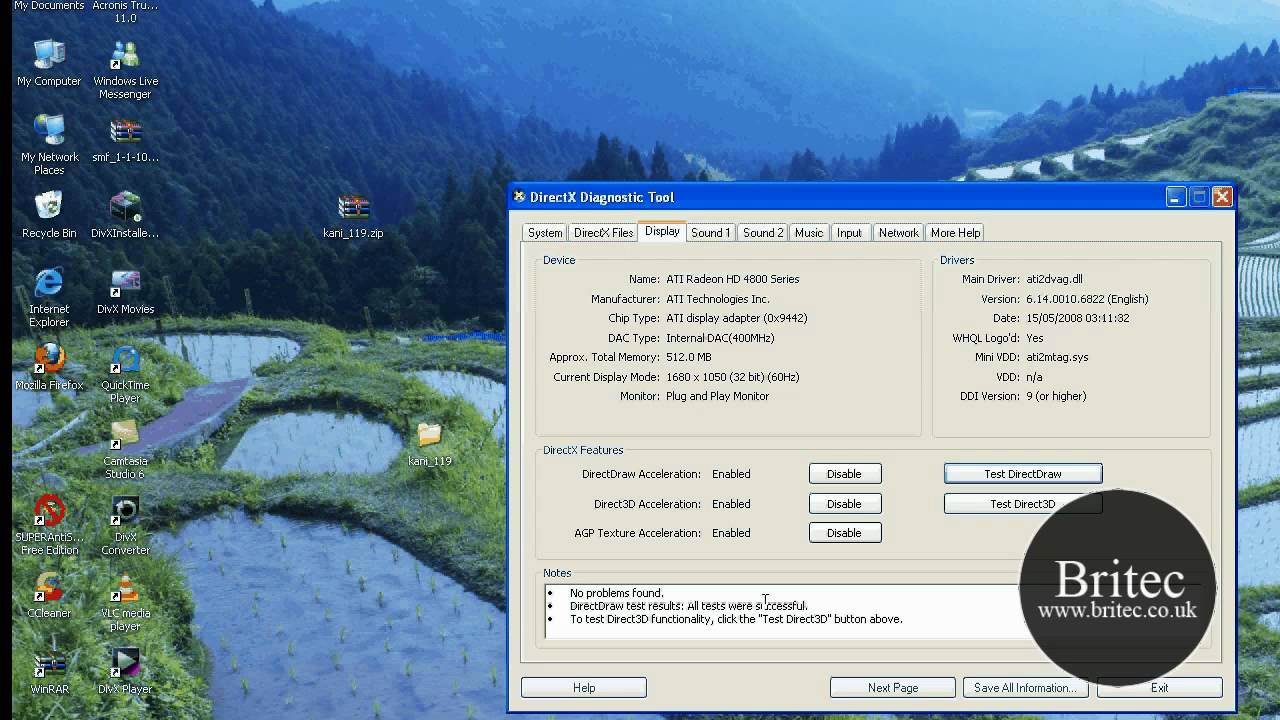
Task: Disable Direct3D Acceleration
Action: [x=844, y=504]
